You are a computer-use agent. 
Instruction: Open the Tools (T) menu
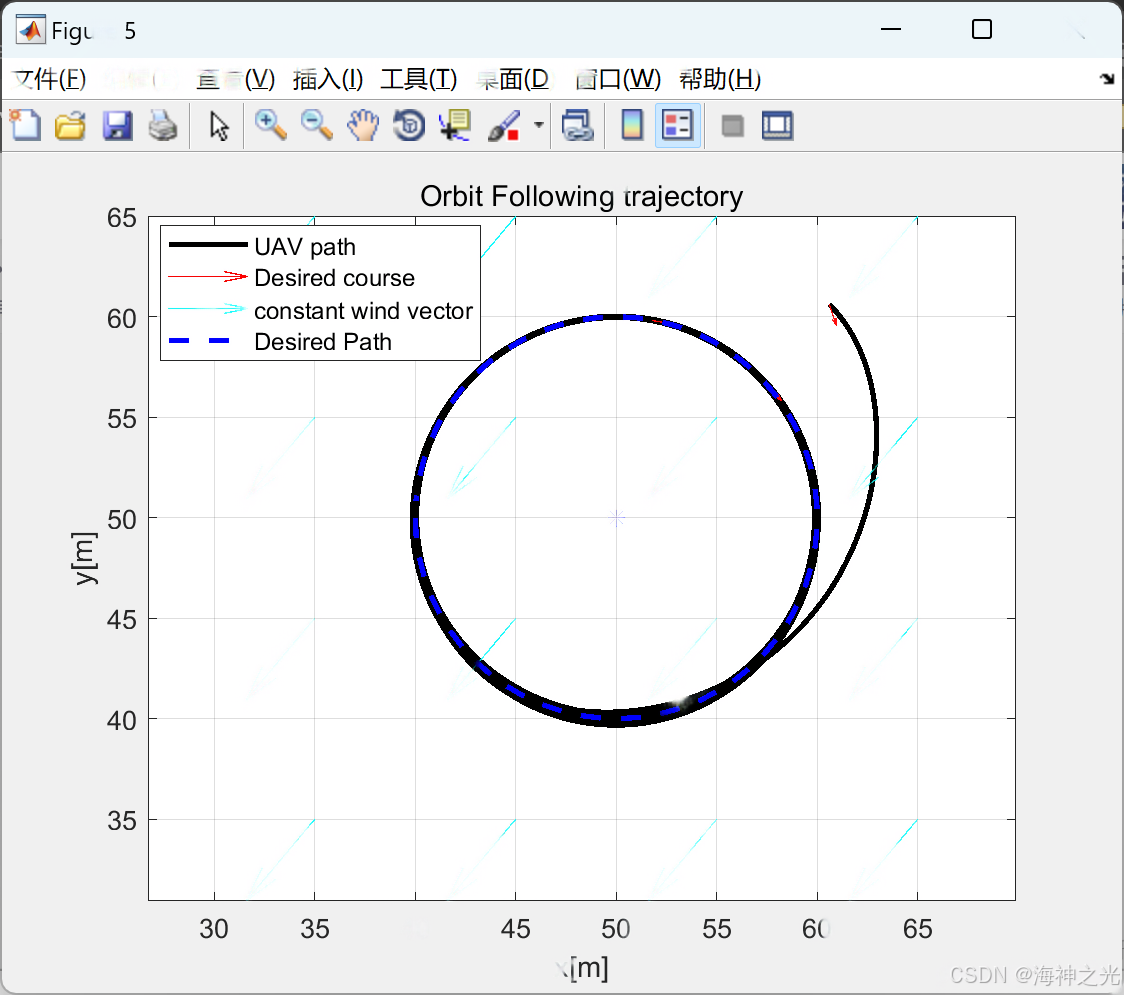tap(419, 79)
